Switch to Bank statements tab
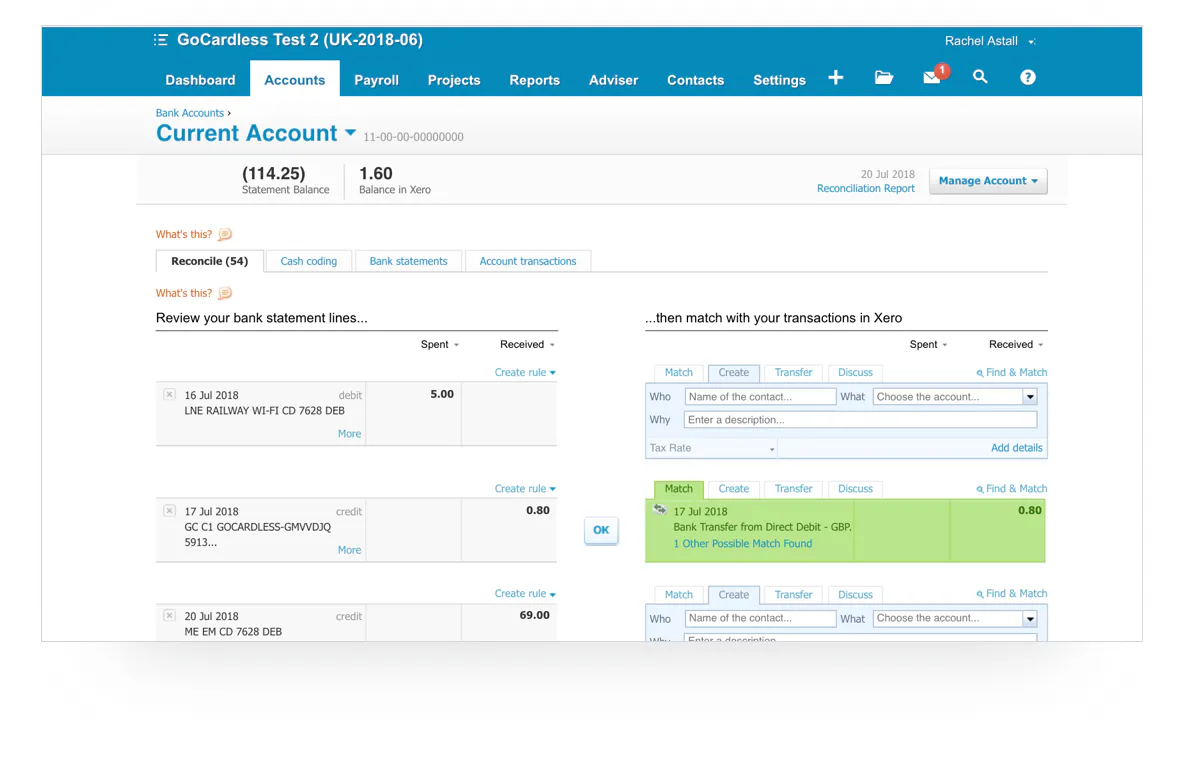Viewport: 1184px width, 781px height. [x=409, y=261]
